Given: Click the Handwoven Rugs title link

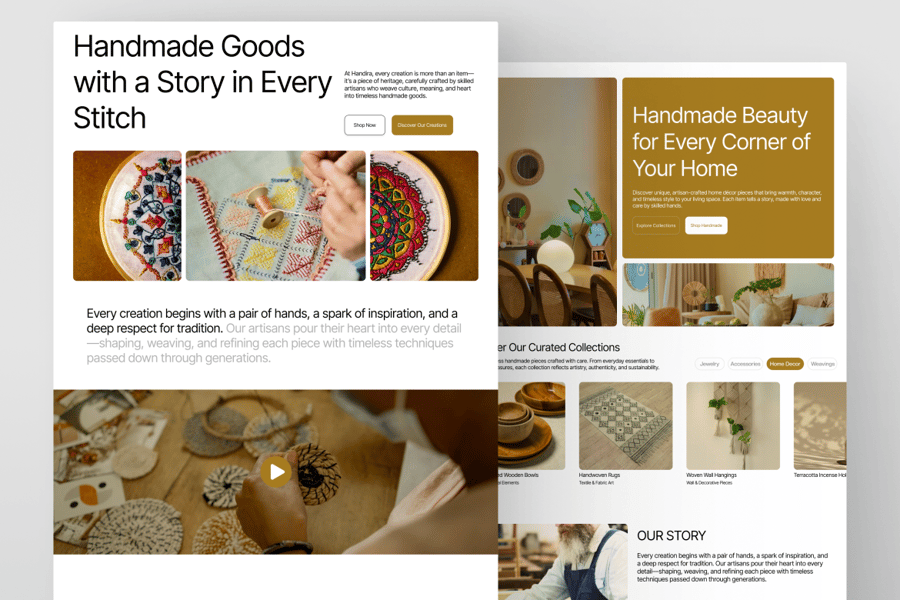Looking at the screenshot, I should click(x=599, y=475).
